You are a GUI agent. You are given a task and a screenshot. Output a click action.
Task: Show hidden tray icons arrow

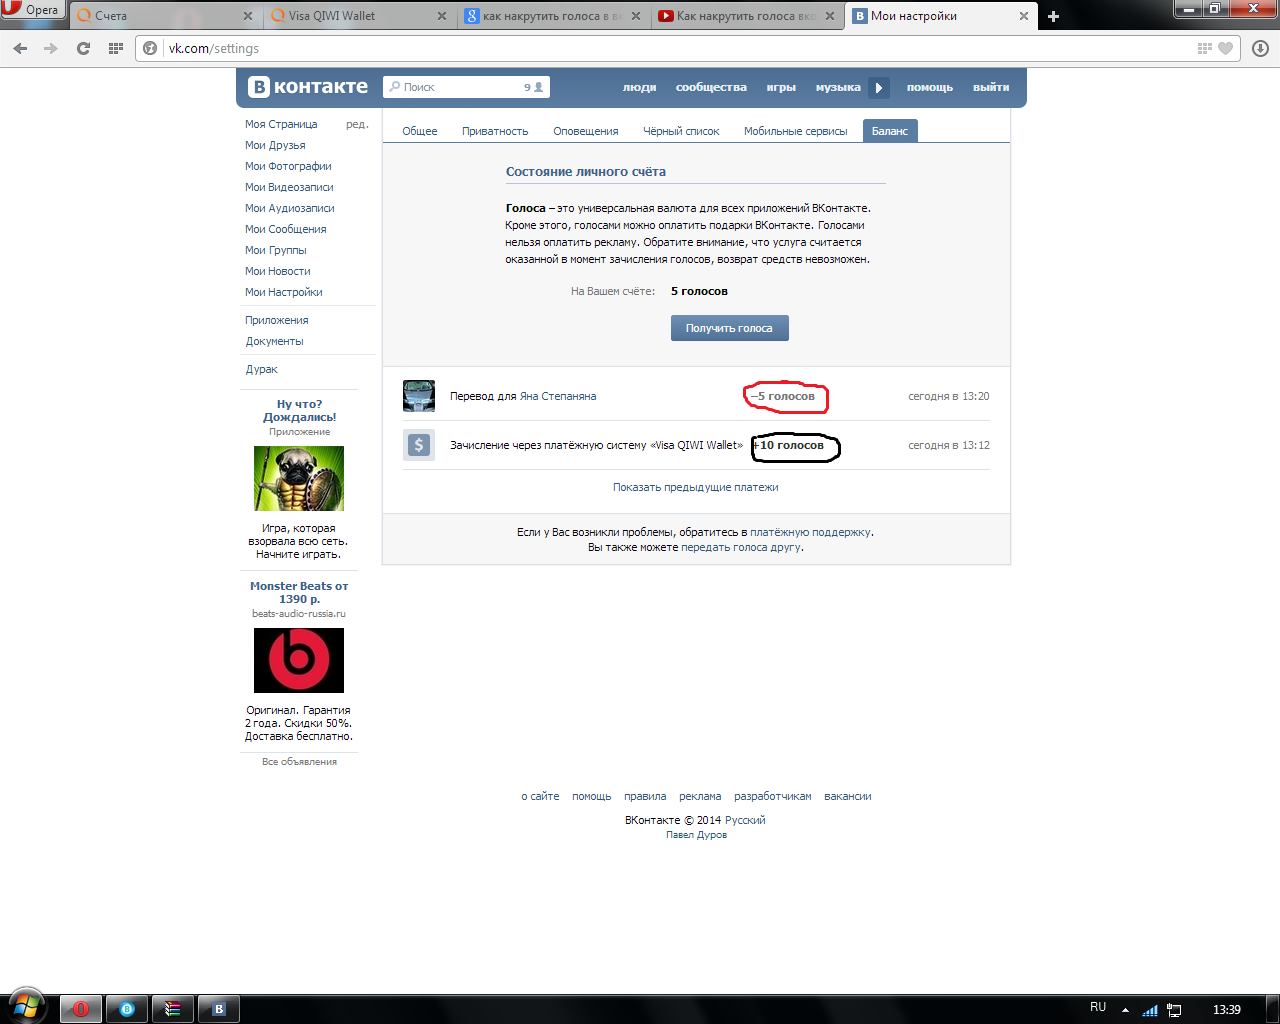coord(1125,1010)
